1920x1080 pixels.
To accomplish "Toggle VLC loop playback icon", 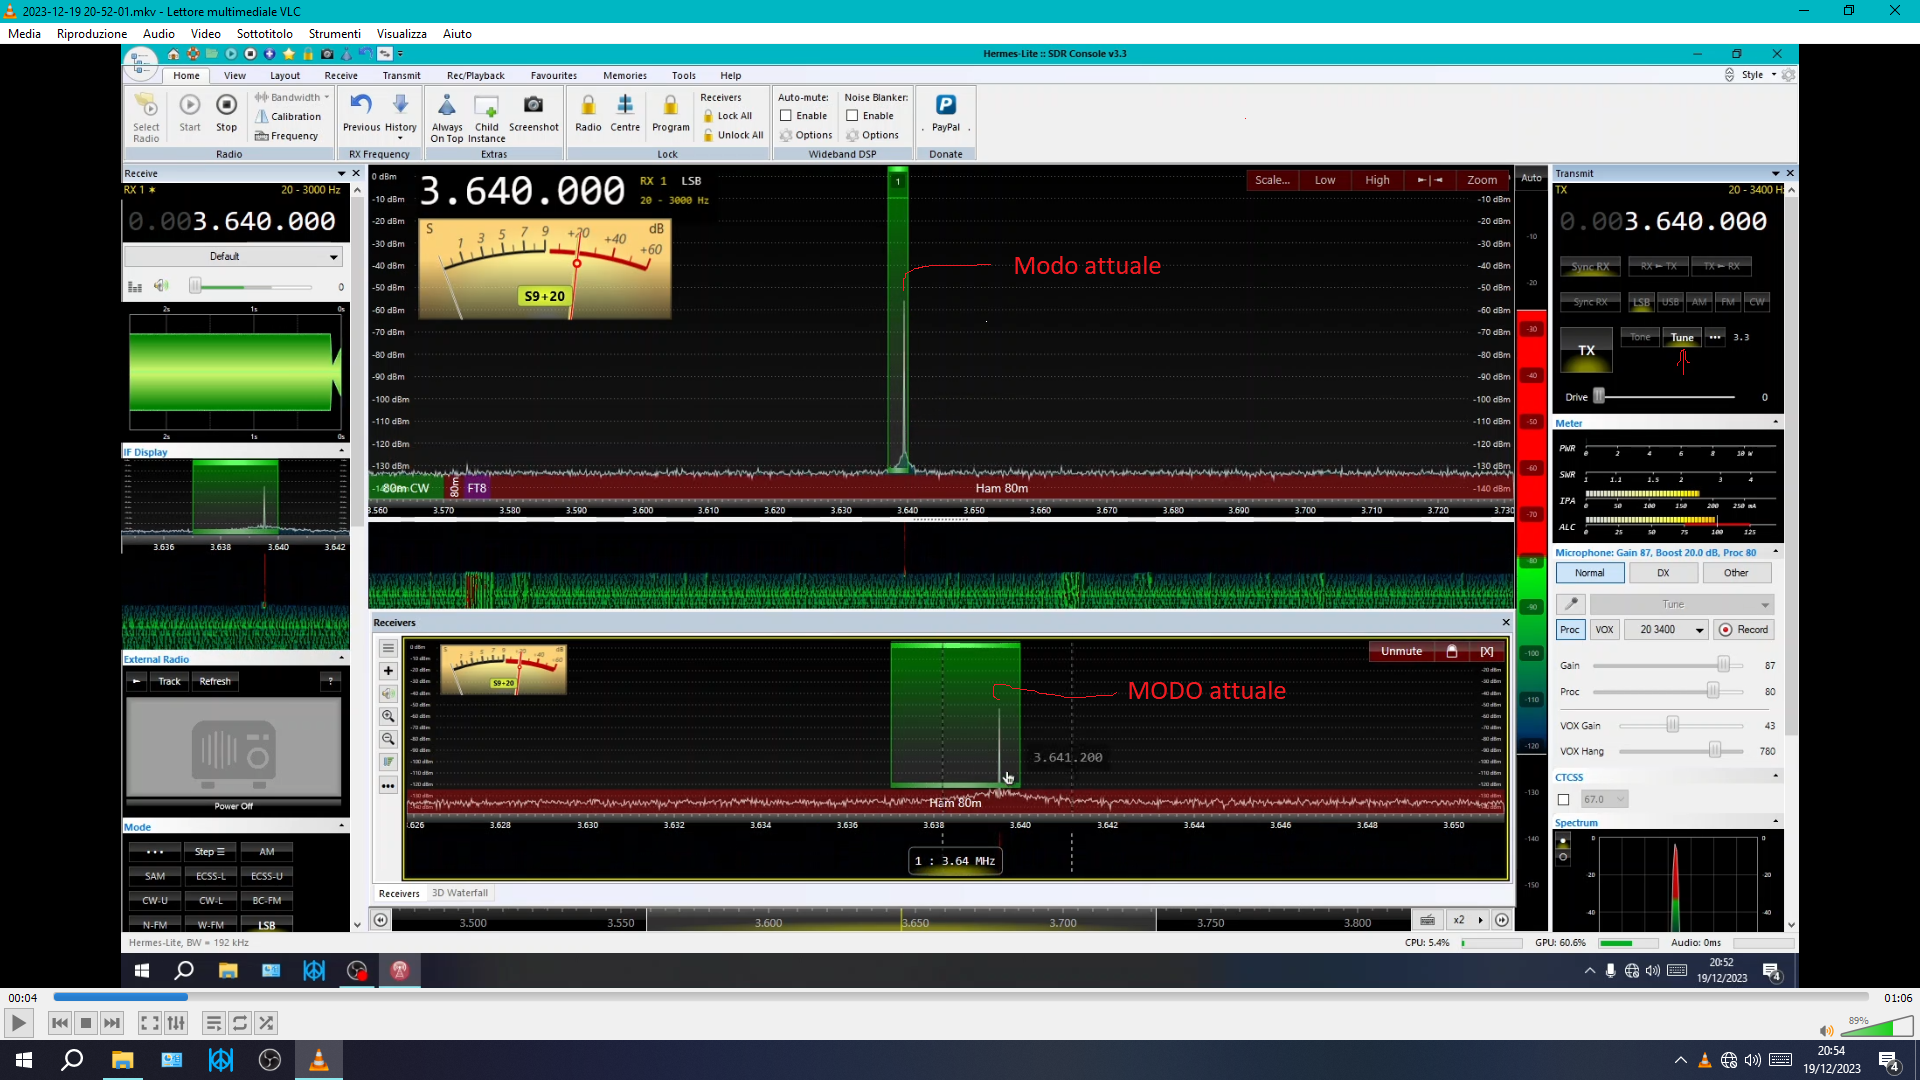I will (x=240, y=1023).
